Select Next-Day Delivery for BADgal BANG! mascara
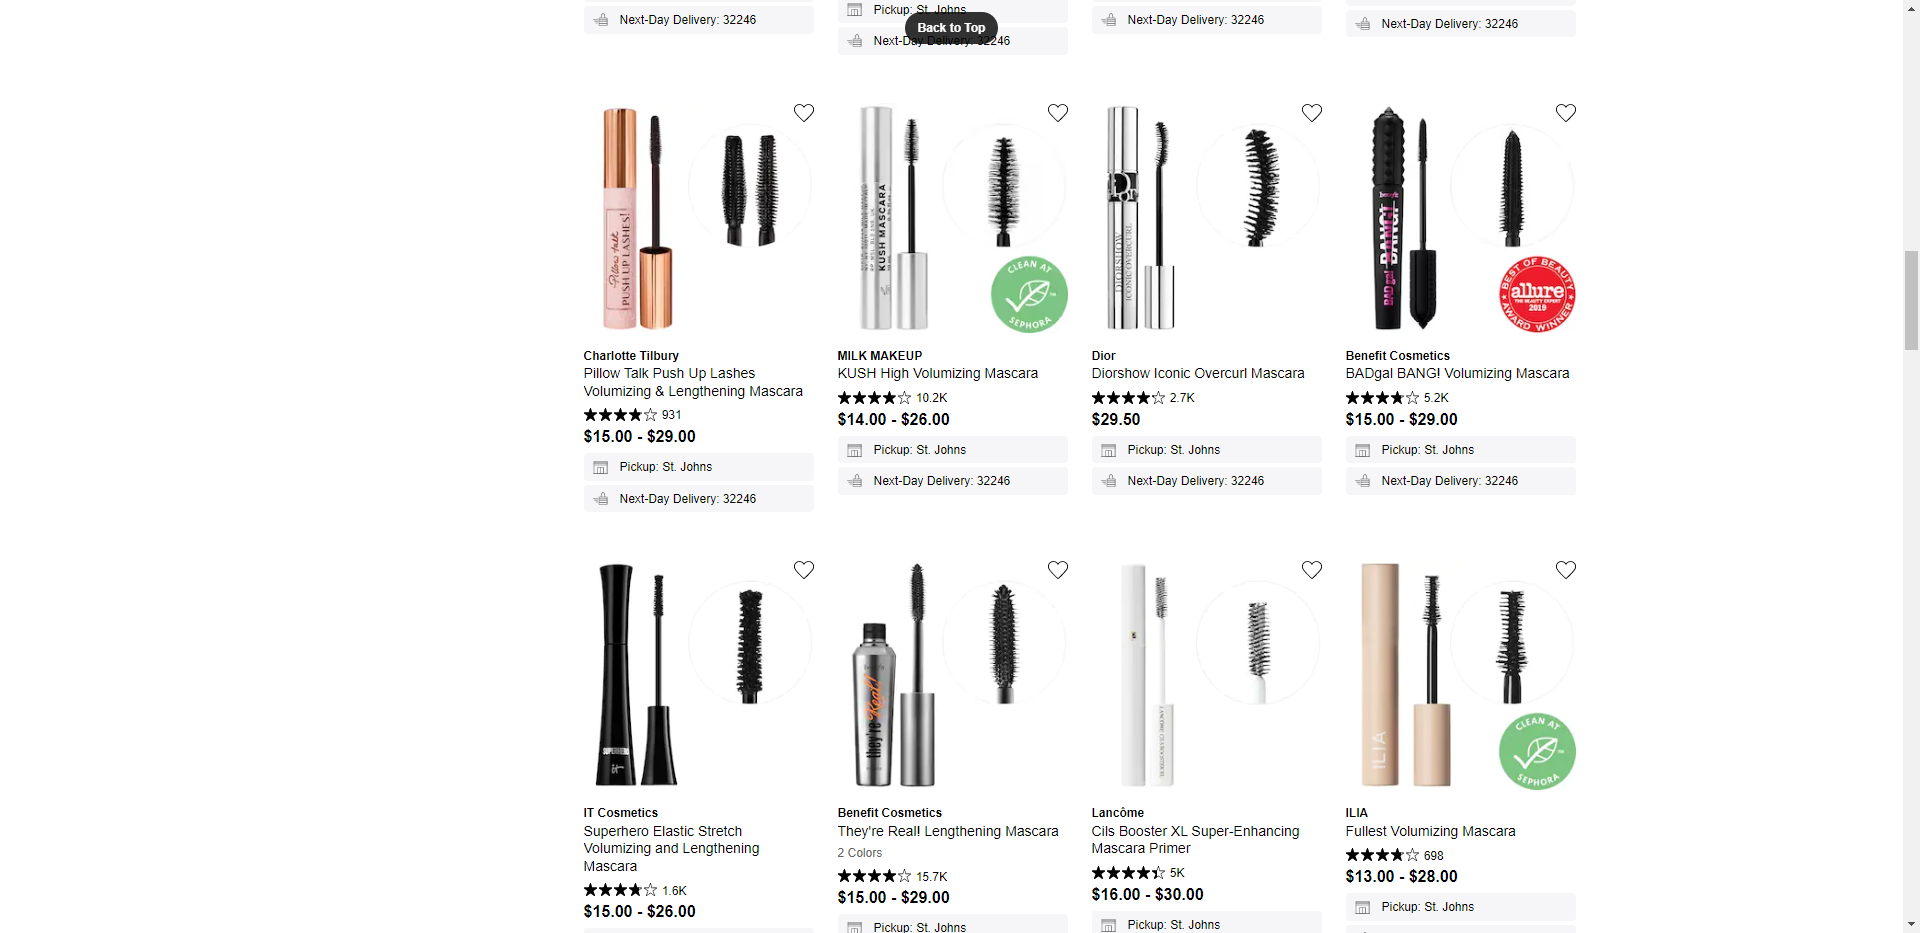 (x=1460, y=481)
